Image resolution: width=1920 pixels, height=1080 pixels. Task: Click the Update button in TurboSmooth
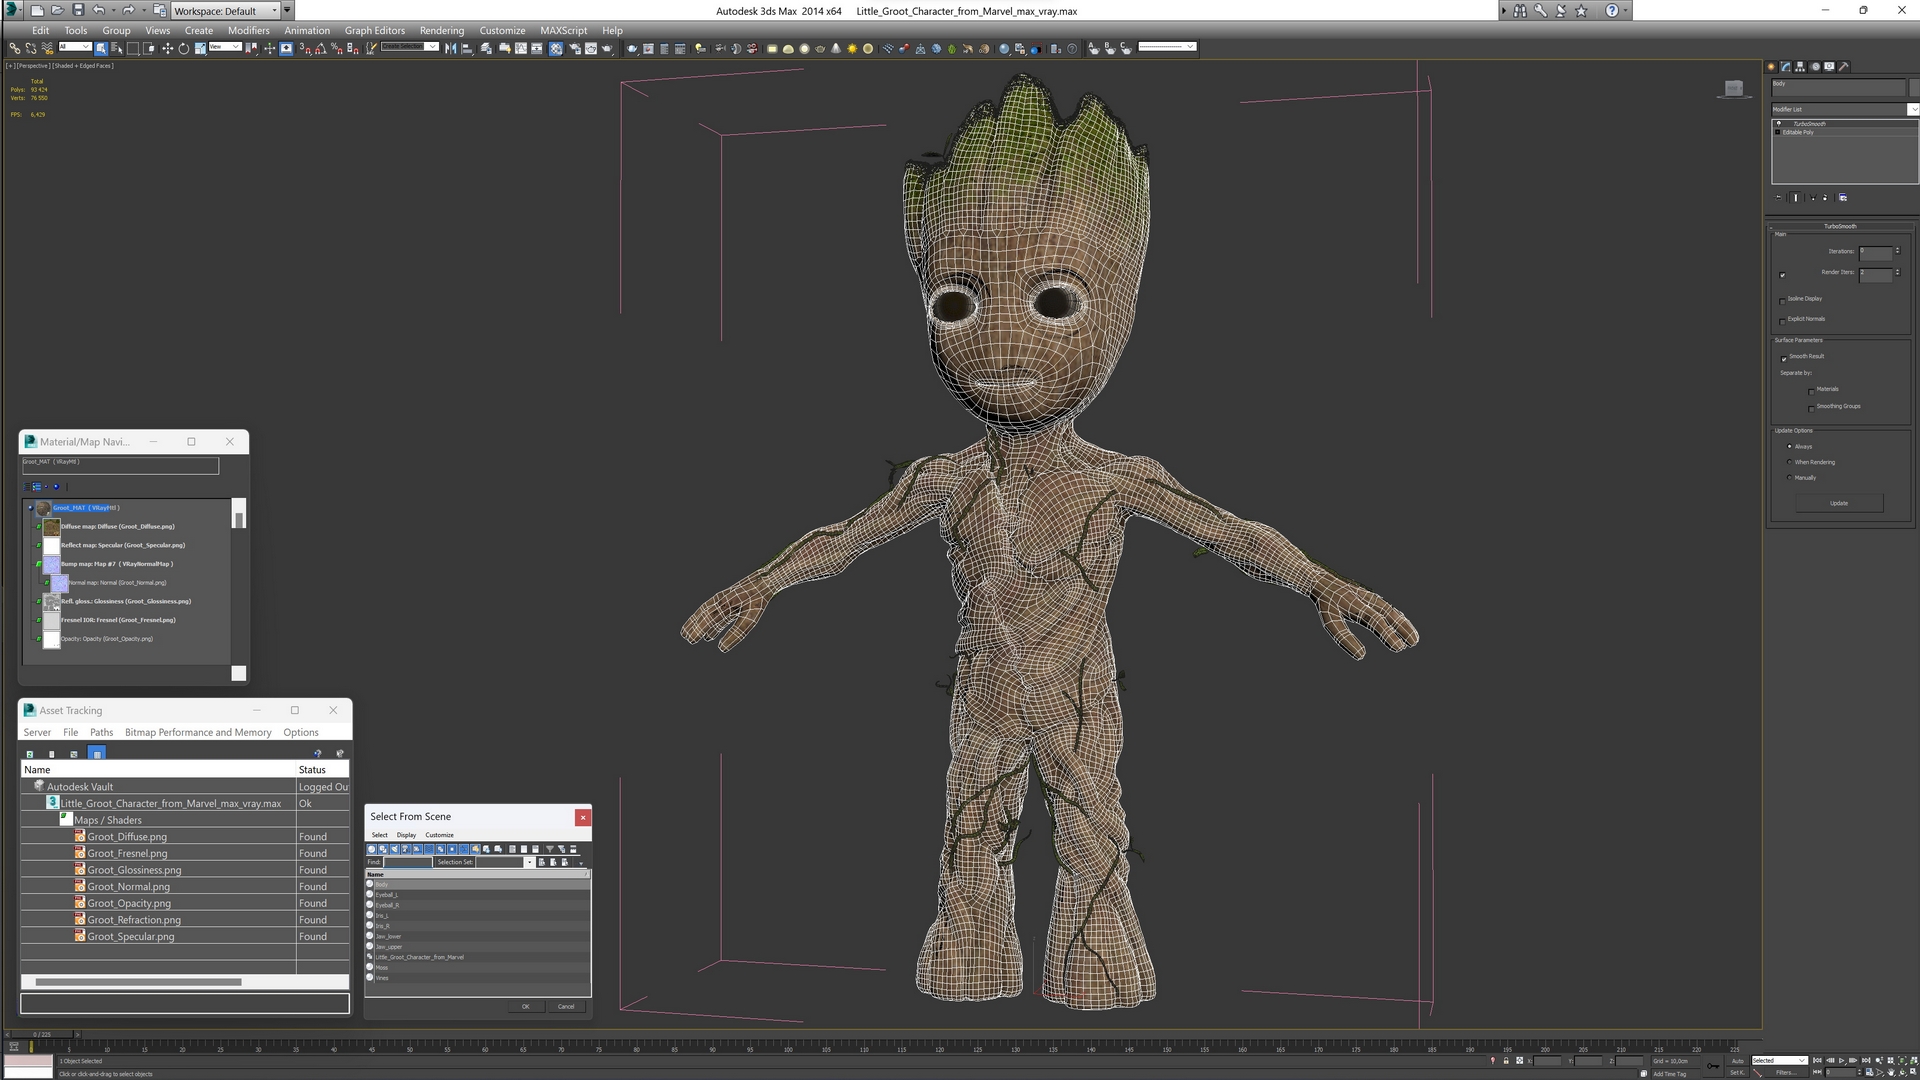pos(1839,503)
